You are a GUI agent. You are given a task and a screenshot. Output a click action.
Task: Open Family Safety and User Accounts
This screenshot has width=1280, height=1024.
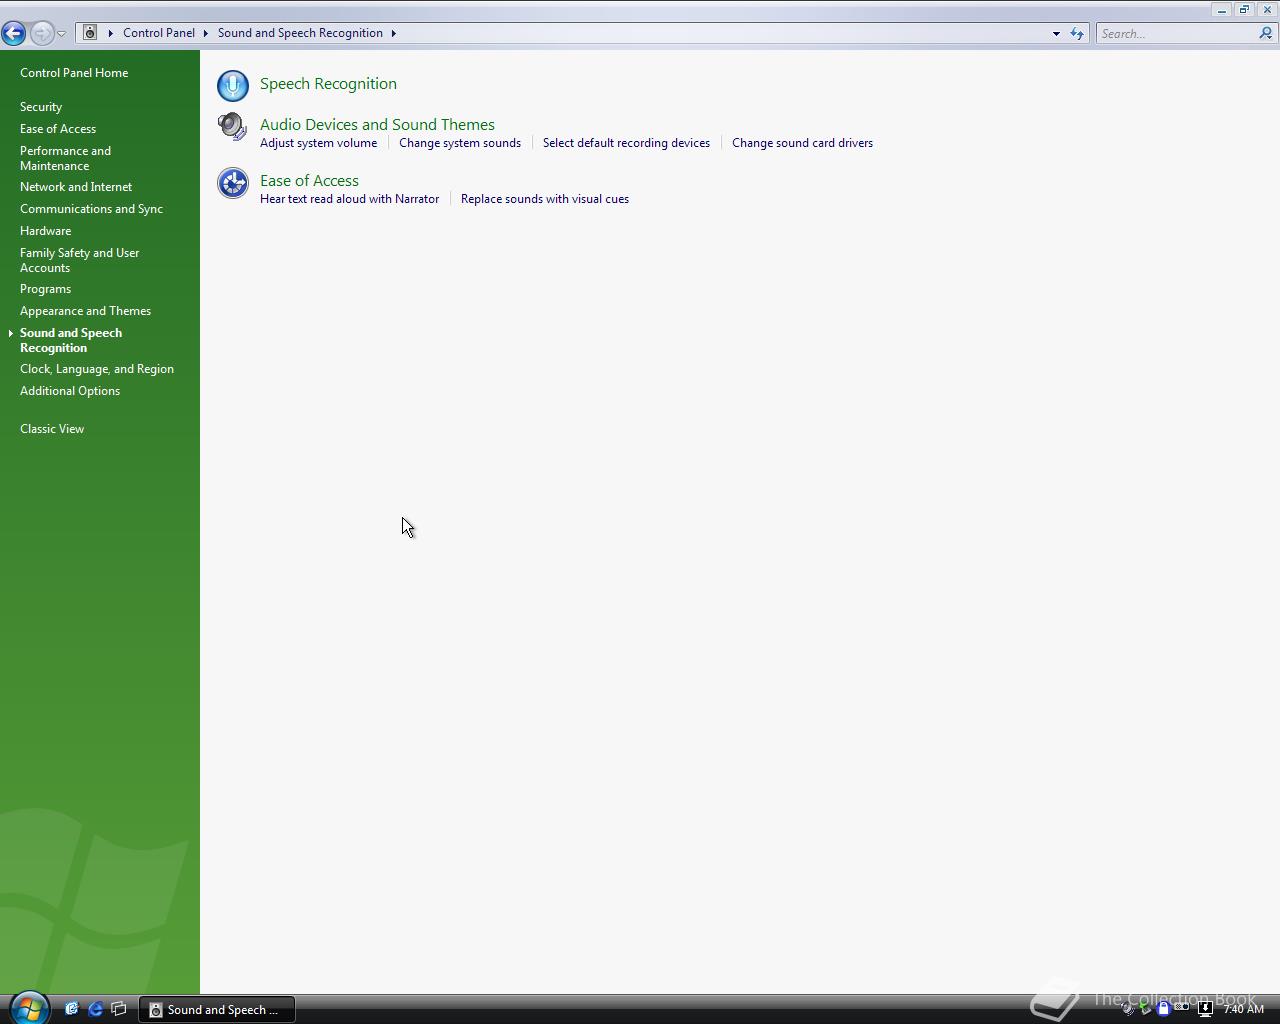79,260
